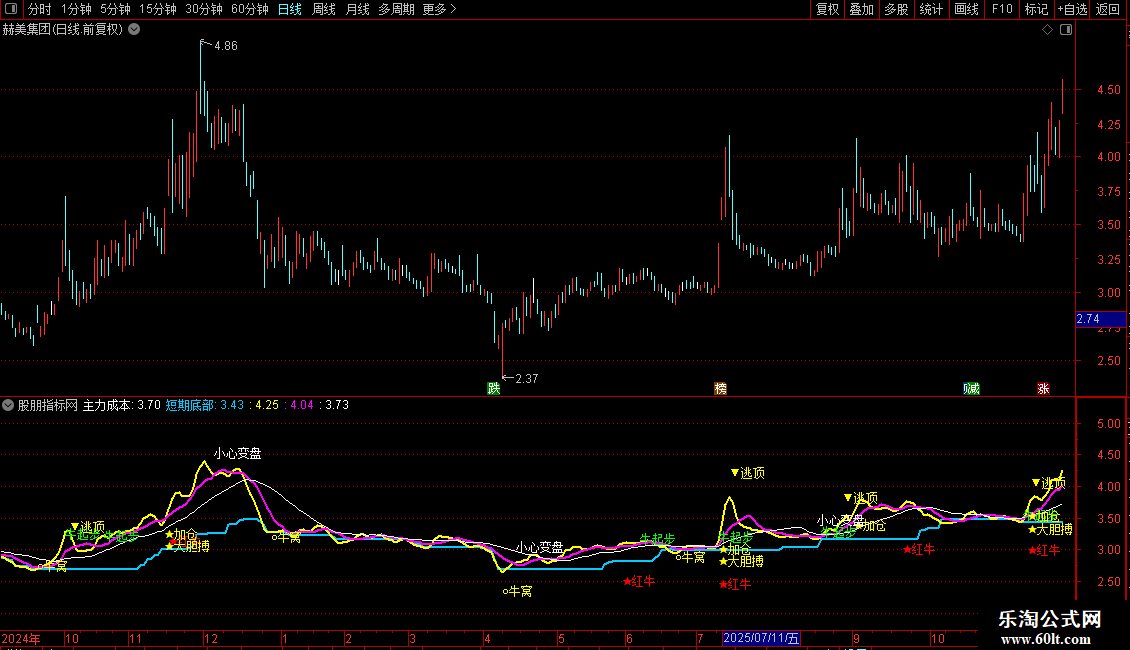Open F10 company information
The width and height of the screenshot is (1130, 650).
1002,9
